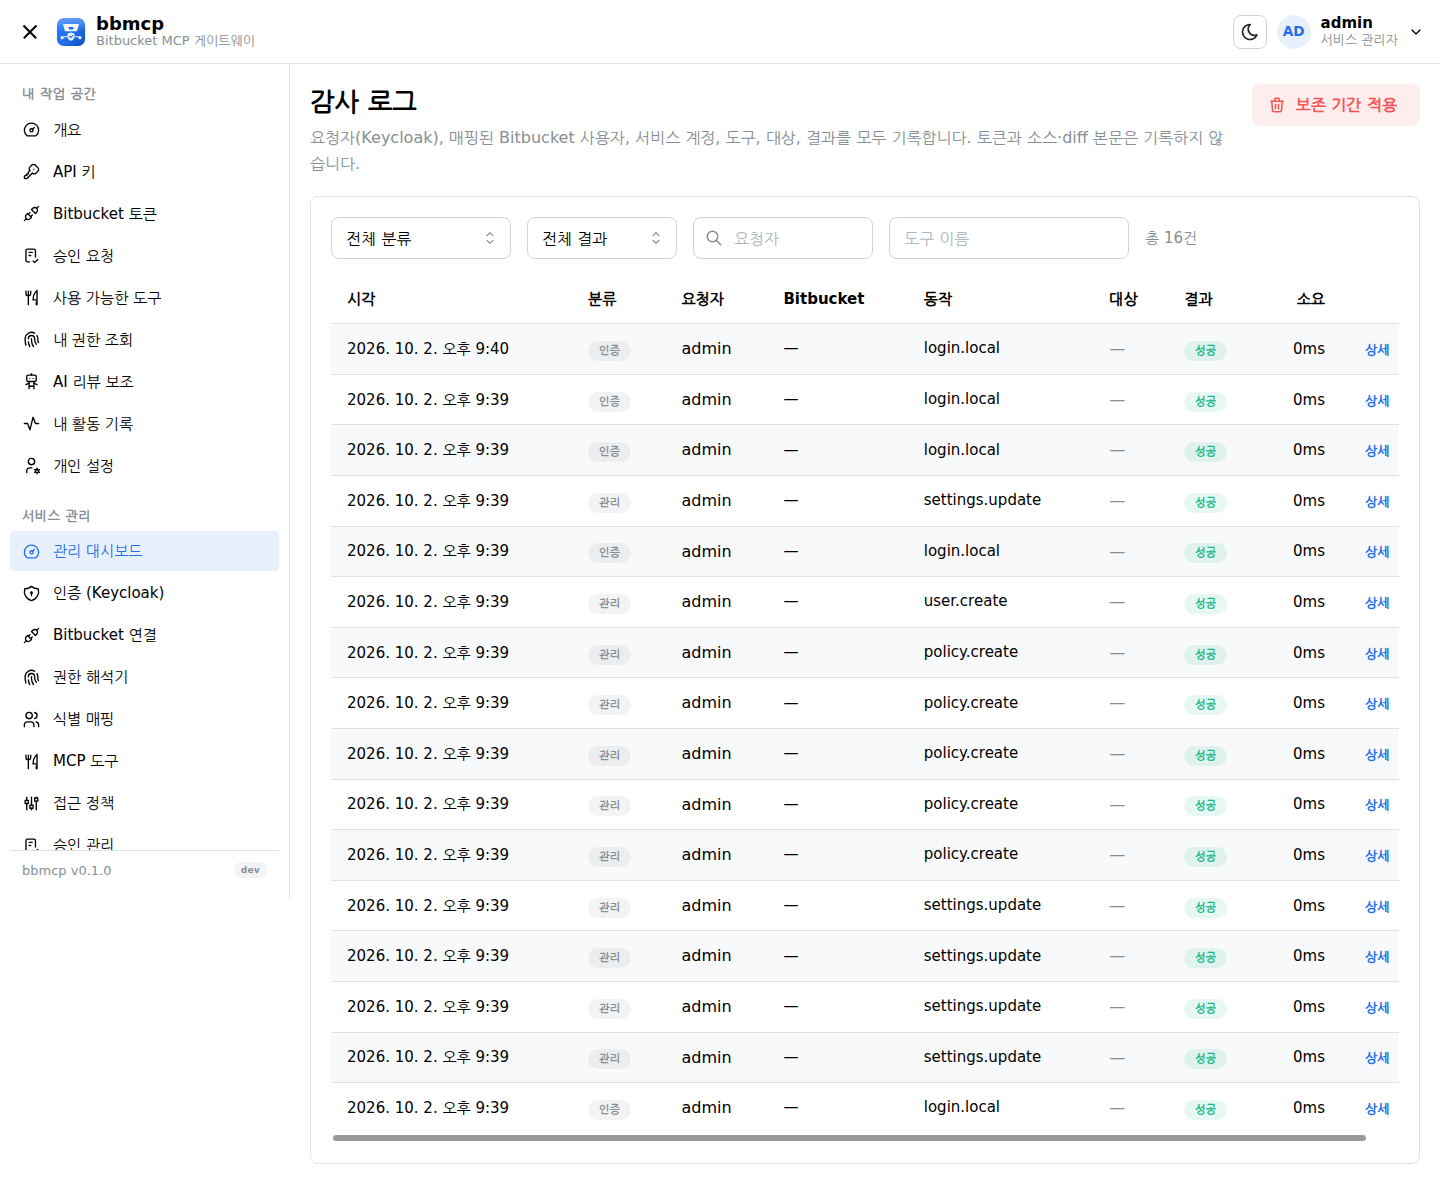Open 식별 매핑 users icon

pos(32,719)
